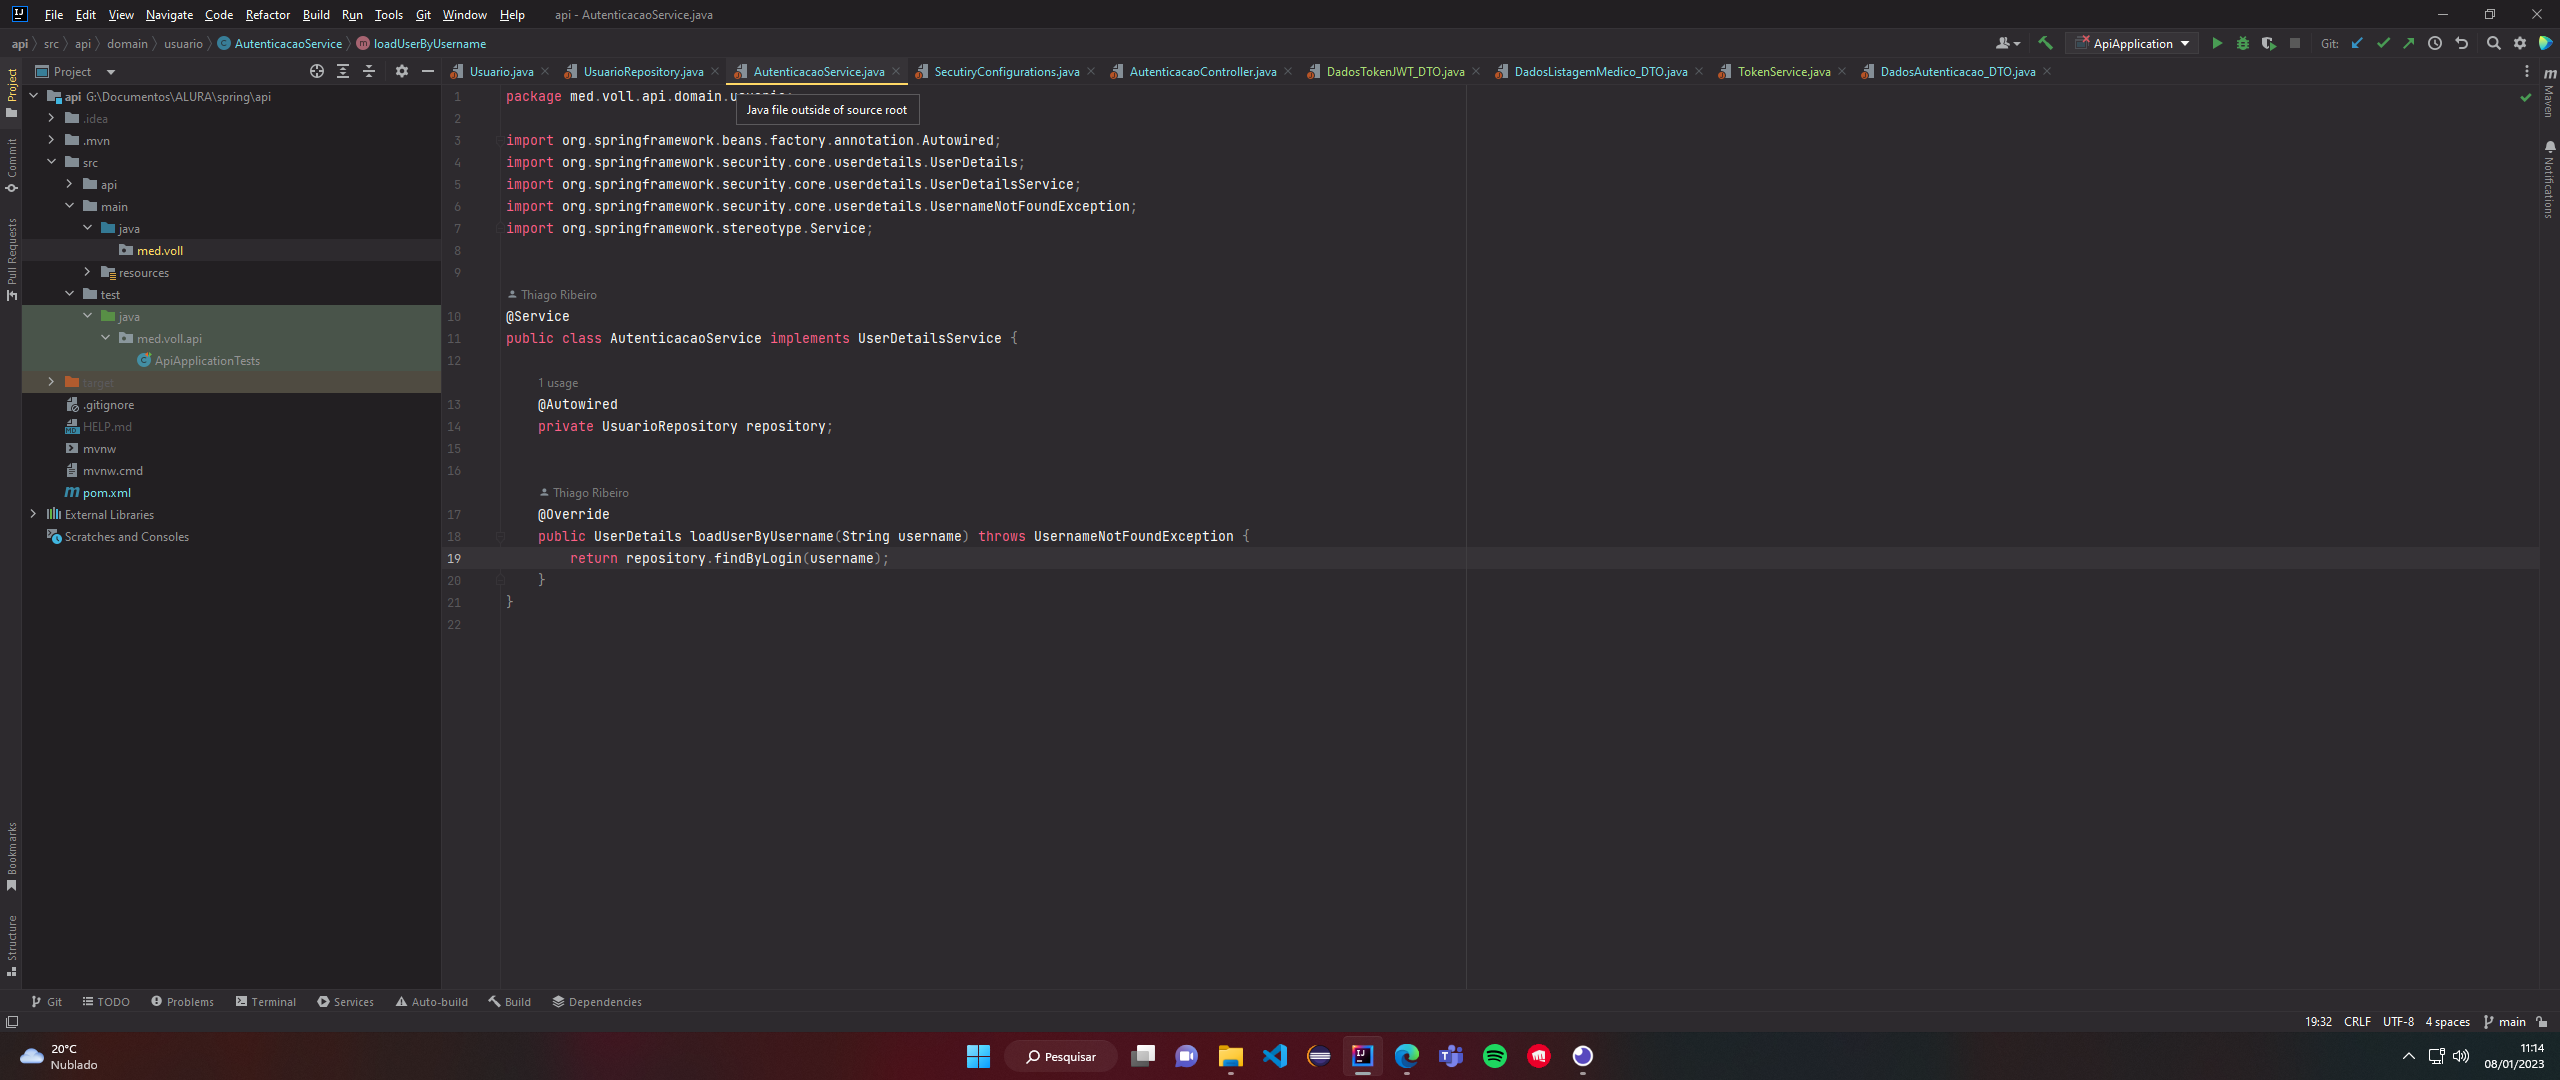Click the Run button in toolbar
This screenshot has width=2560, height=1080.
pos(2216,42)
